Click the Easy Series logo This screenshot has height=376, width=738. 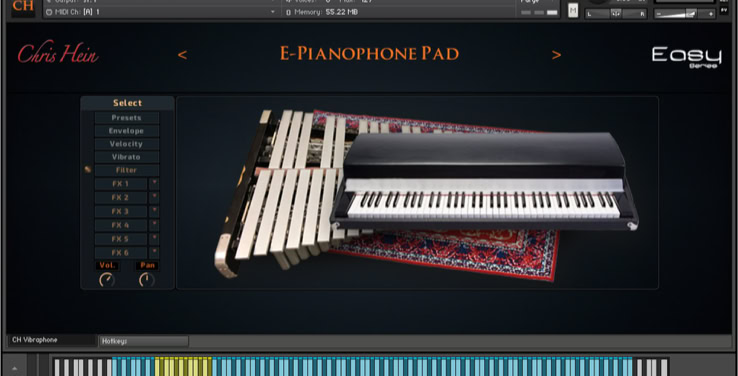pyautogui.click(x=686, y=57)
